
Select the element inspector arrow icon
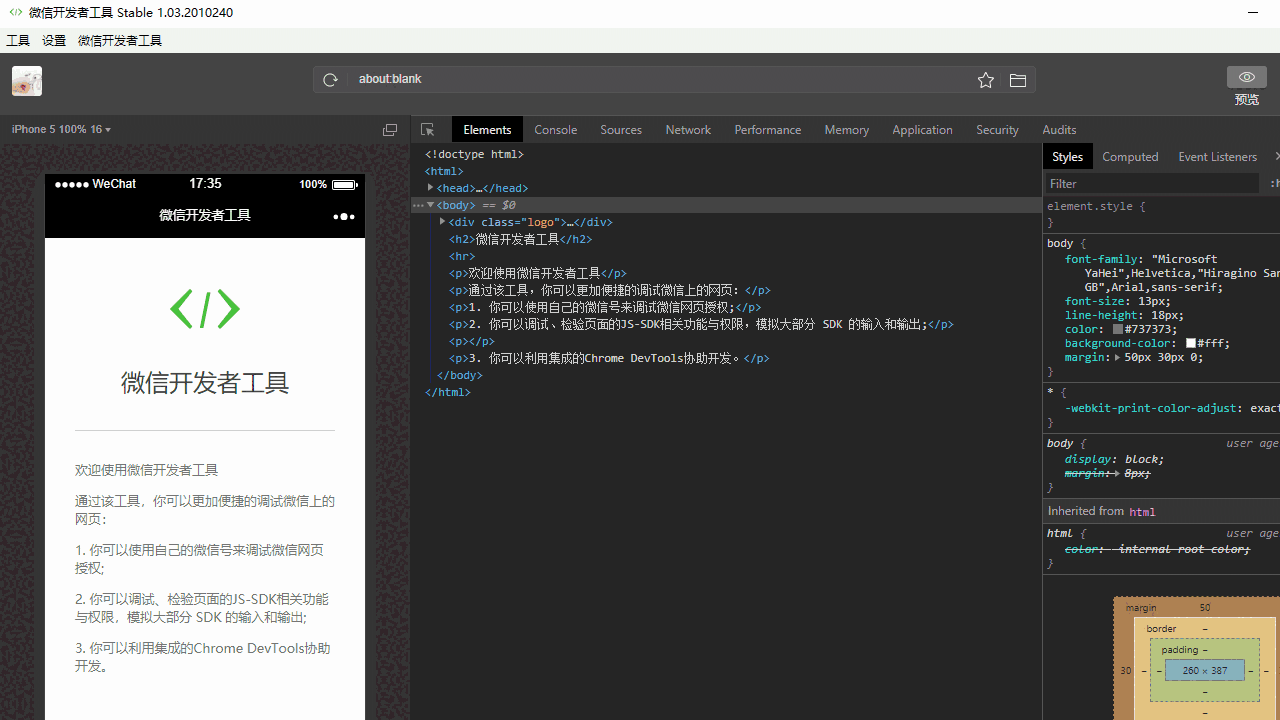(428, 129)
